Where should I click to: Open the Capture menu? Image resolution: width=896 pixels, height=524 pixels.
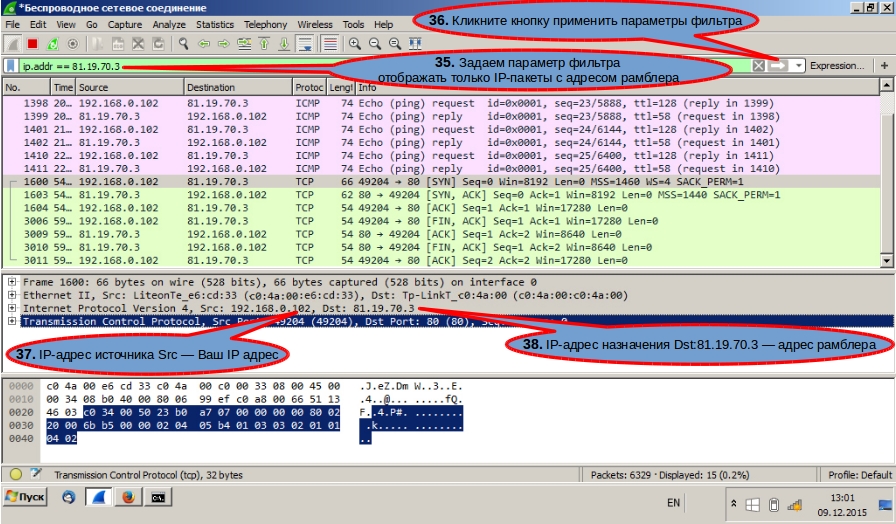click(125, 25)
